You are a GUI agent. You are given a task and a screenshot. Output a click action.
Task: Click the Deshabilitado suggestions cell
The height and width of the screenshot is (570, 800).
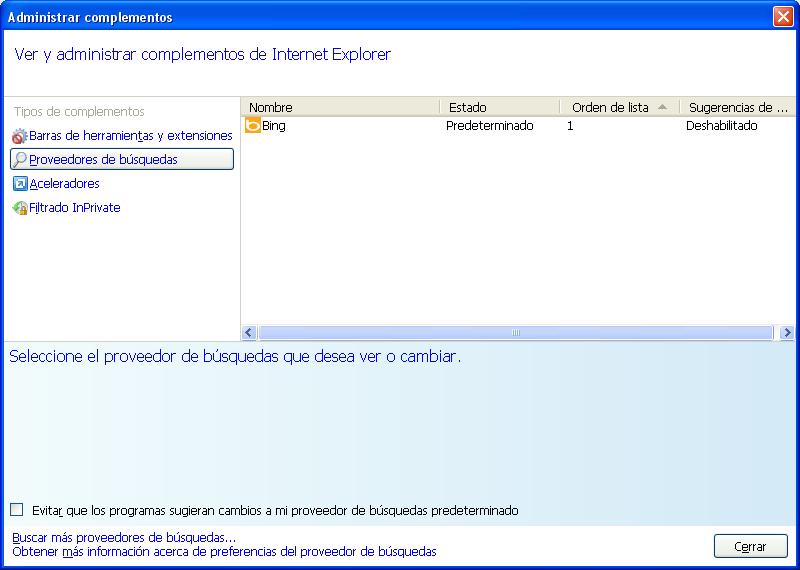coord(721,126)
